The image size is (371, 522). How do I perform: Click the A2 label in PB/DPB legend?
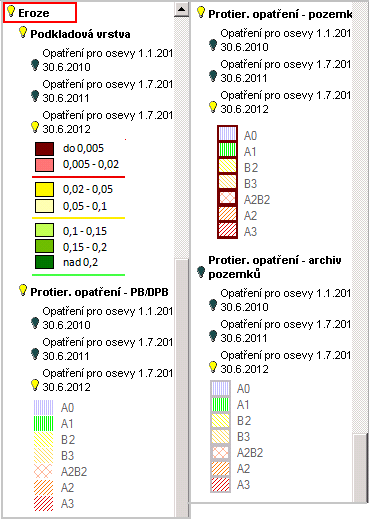coord(67,487)
